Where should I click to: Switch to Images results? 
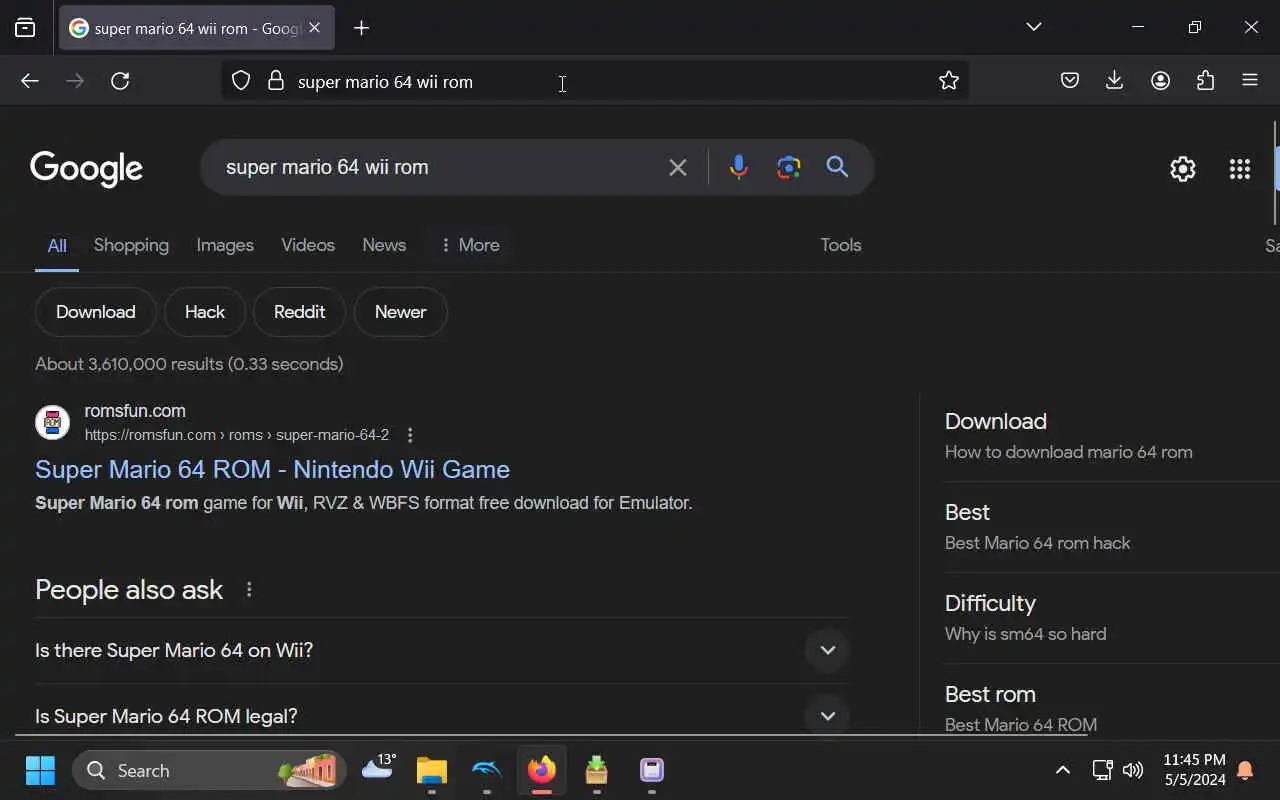225,245
